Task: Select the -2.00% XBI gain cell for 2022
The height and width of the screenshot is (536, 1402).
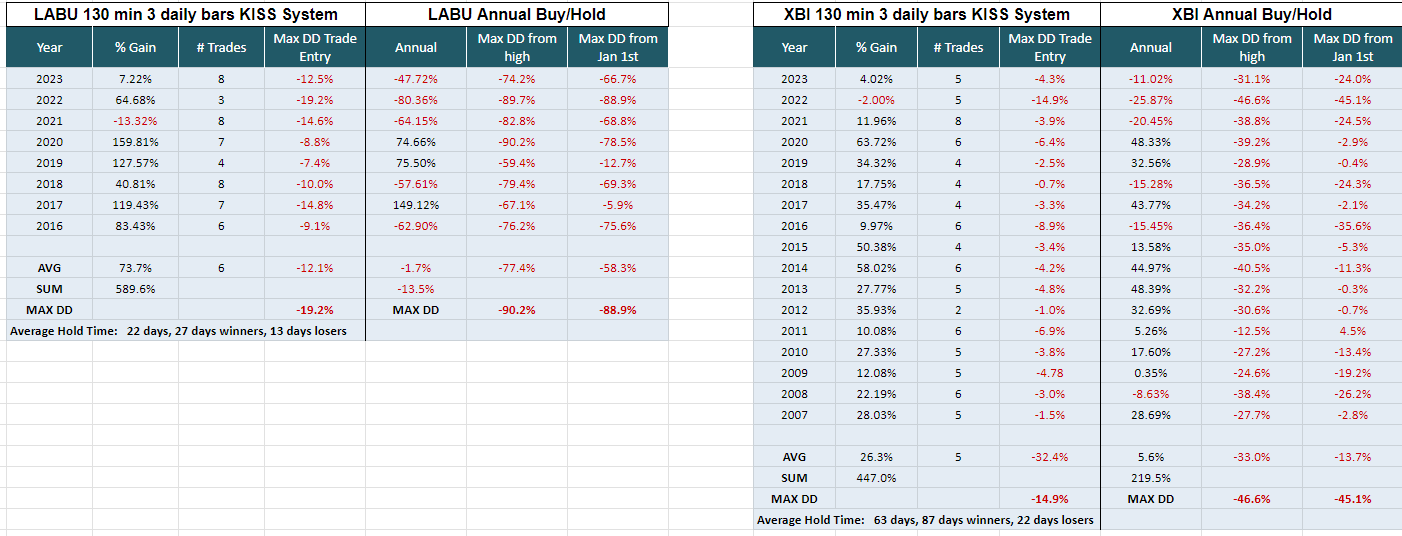Action: 877,100
